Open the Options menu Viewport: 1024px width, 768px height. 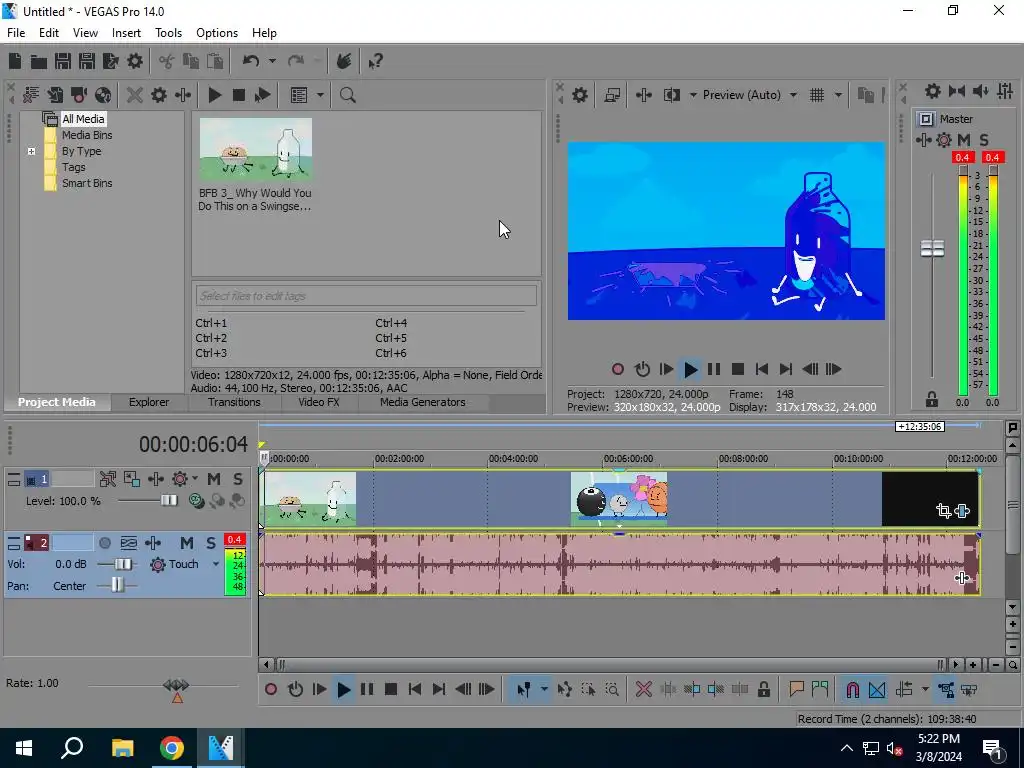point(217,33)
